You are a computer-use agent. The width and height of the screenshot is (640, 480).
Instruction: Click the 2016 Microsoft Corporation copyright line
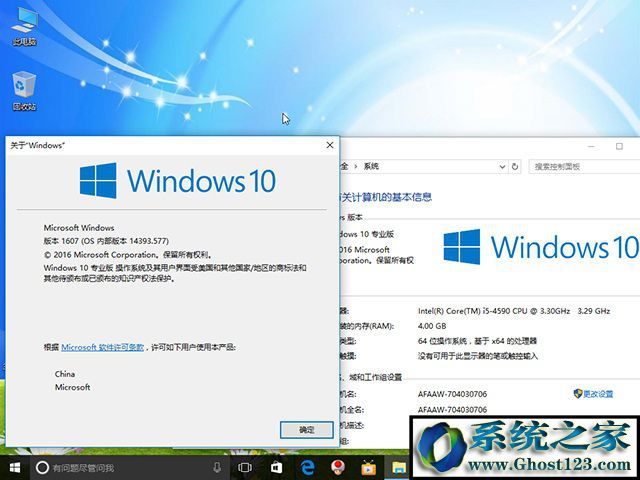pyautogui.click(x=128, y=255)
